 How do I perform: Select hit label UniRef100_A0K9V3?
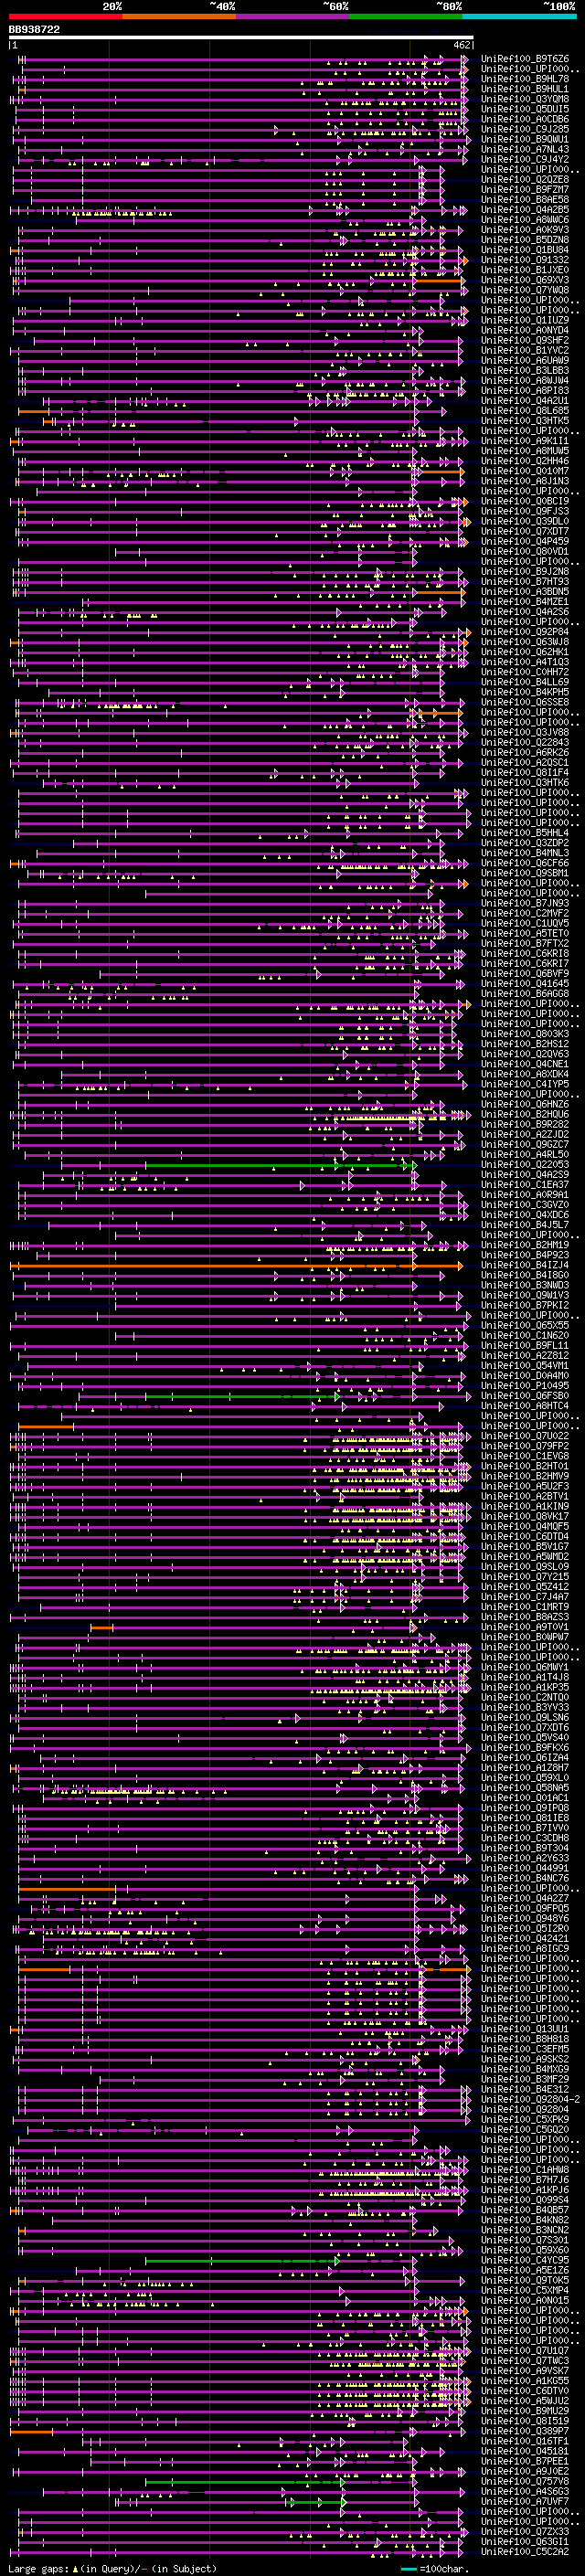tap(524, 230)
